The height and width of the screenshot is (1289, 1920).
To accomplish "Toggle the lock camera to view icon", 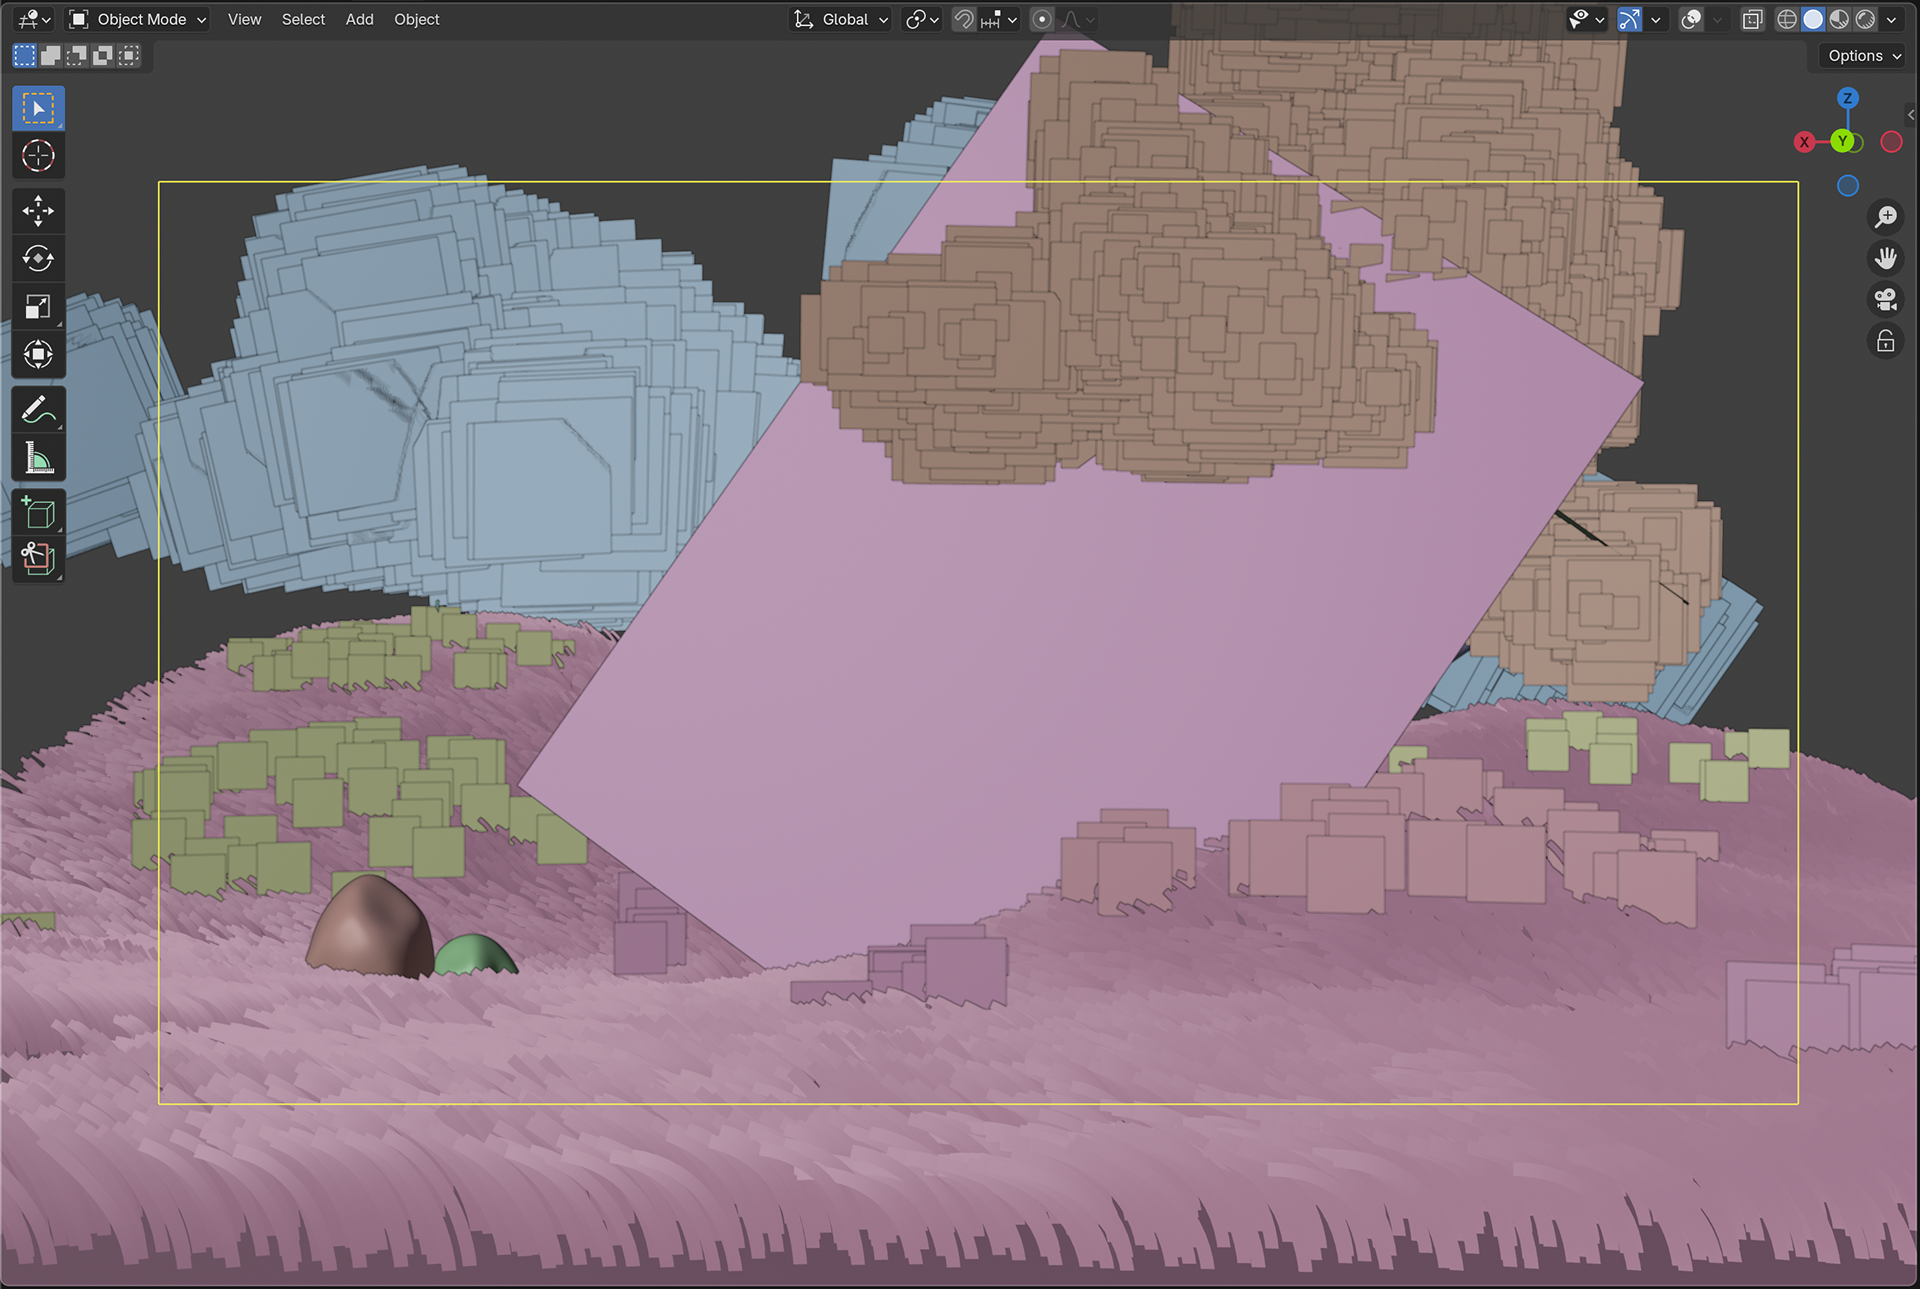I will pyautogui.click(x=1885, y=341).
